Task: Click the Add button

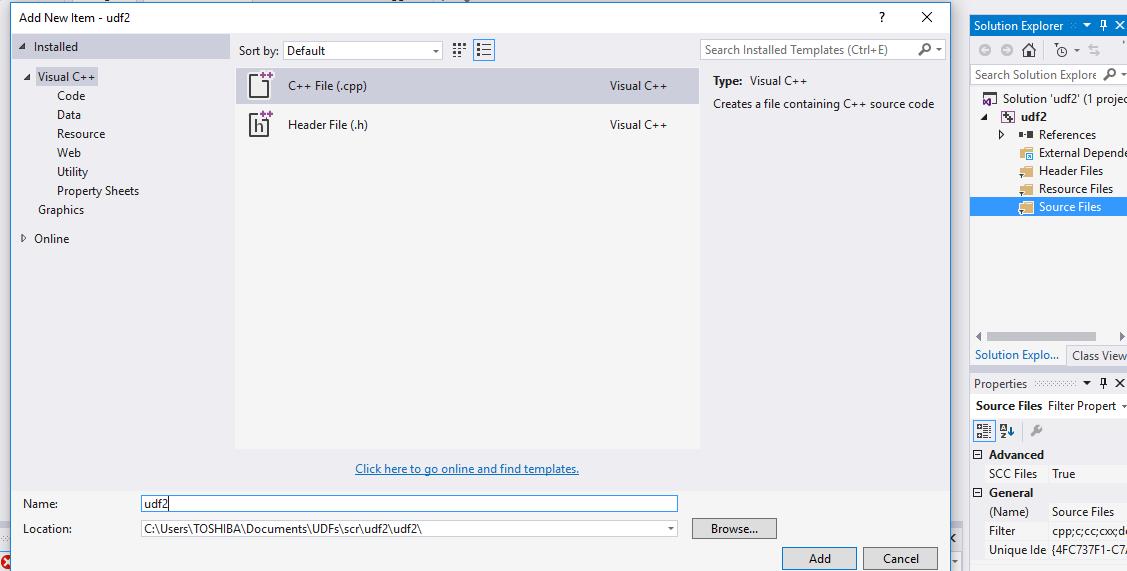Action: [819, 559]
